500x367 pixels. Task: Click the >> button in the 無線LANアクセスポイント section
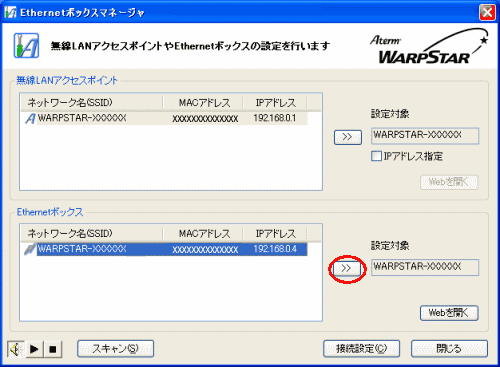coord(348,137)
